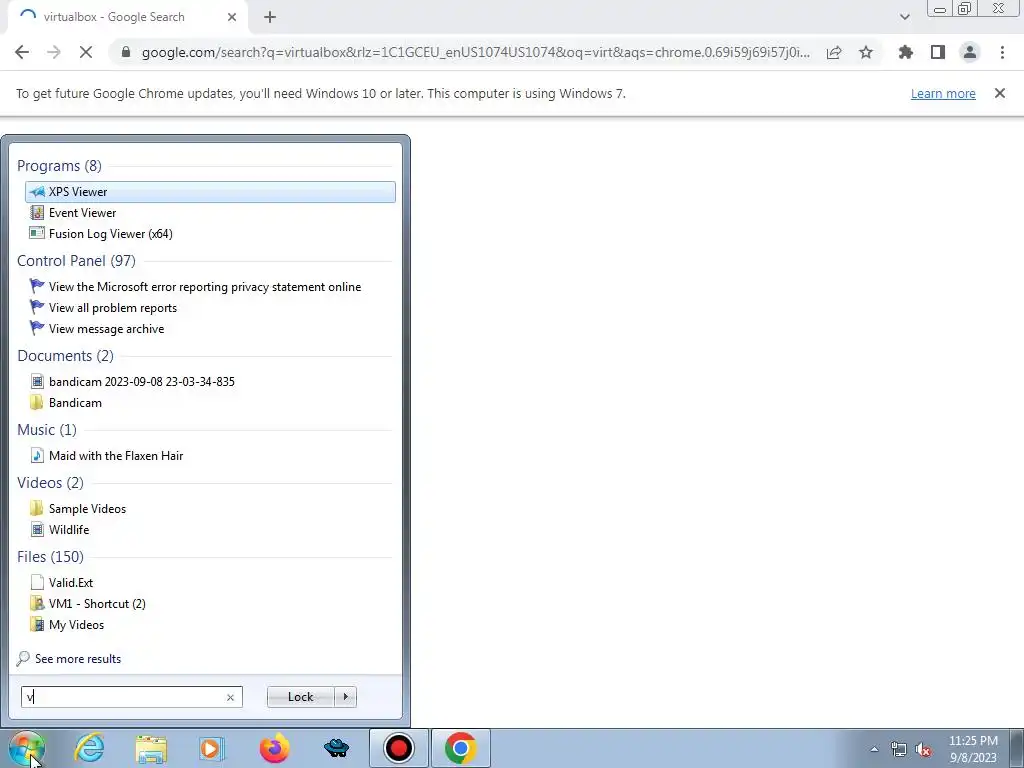The width and height of the screenshot is (1024, 768).
Task: Expand the Control Panel (97) header
Action: click(x=76, y=261)
